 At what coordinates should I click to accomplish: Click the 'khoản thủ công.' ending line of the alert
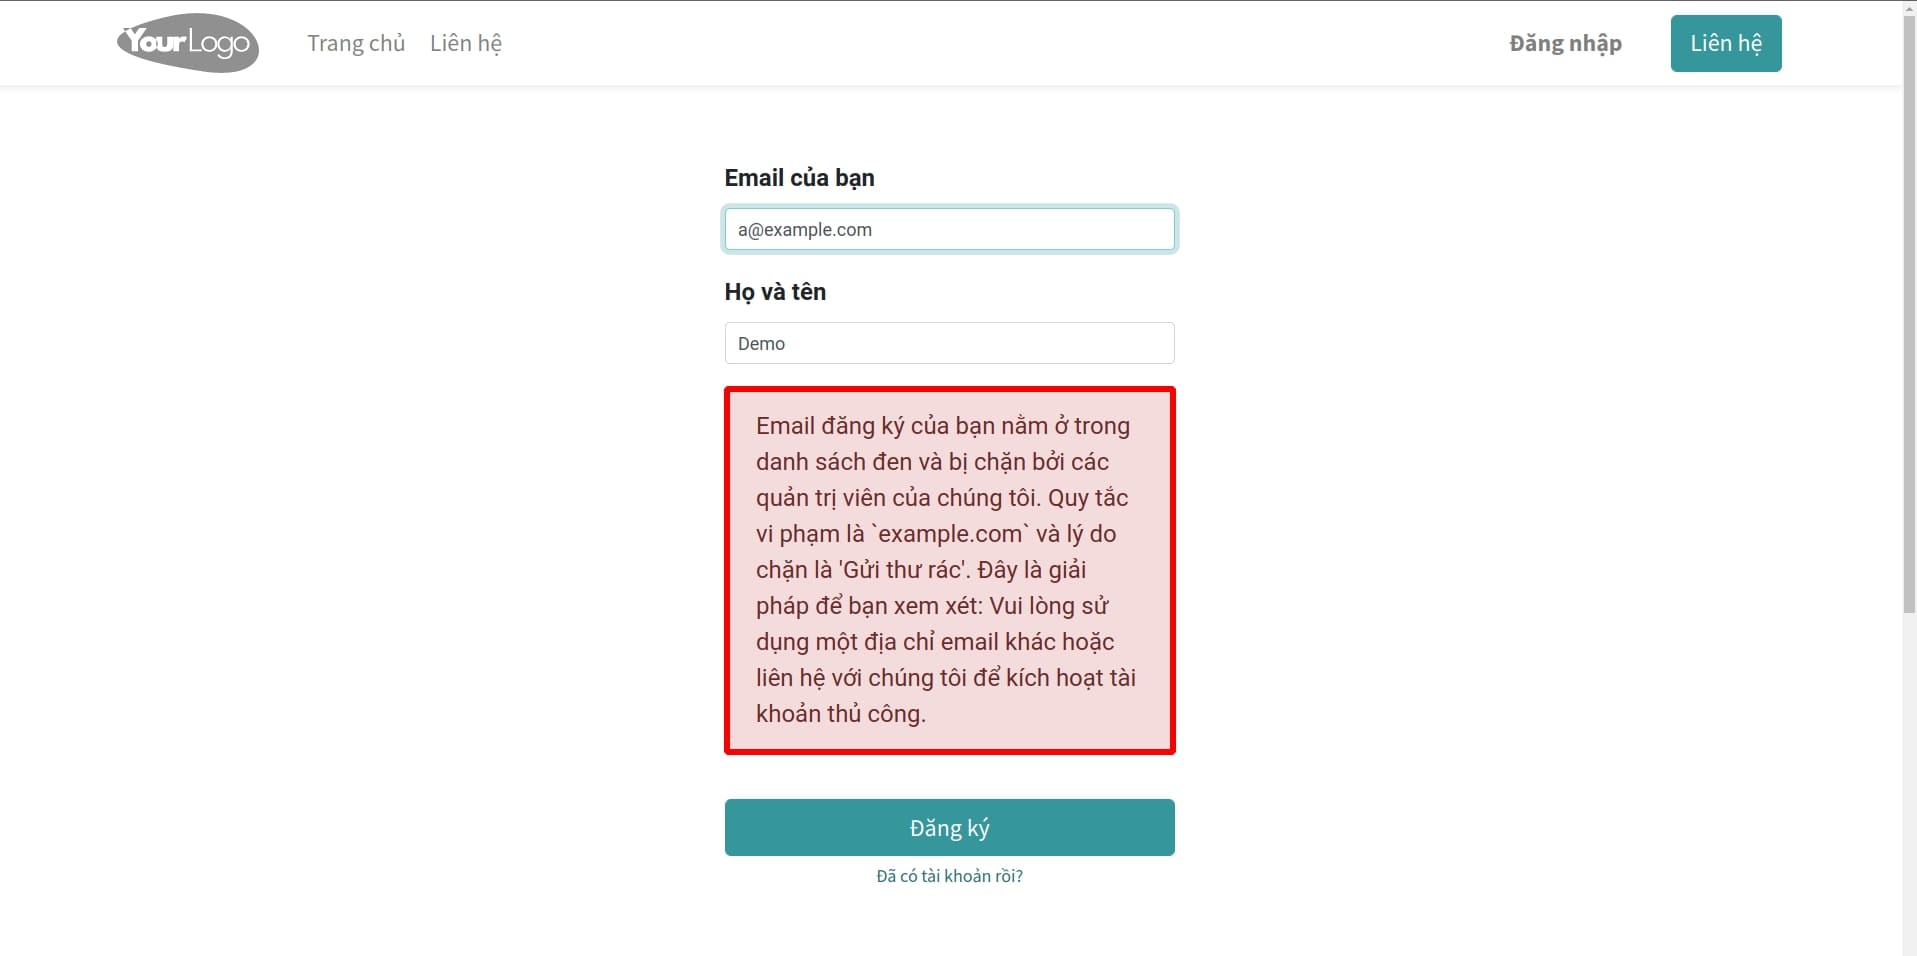coord(841,714)
